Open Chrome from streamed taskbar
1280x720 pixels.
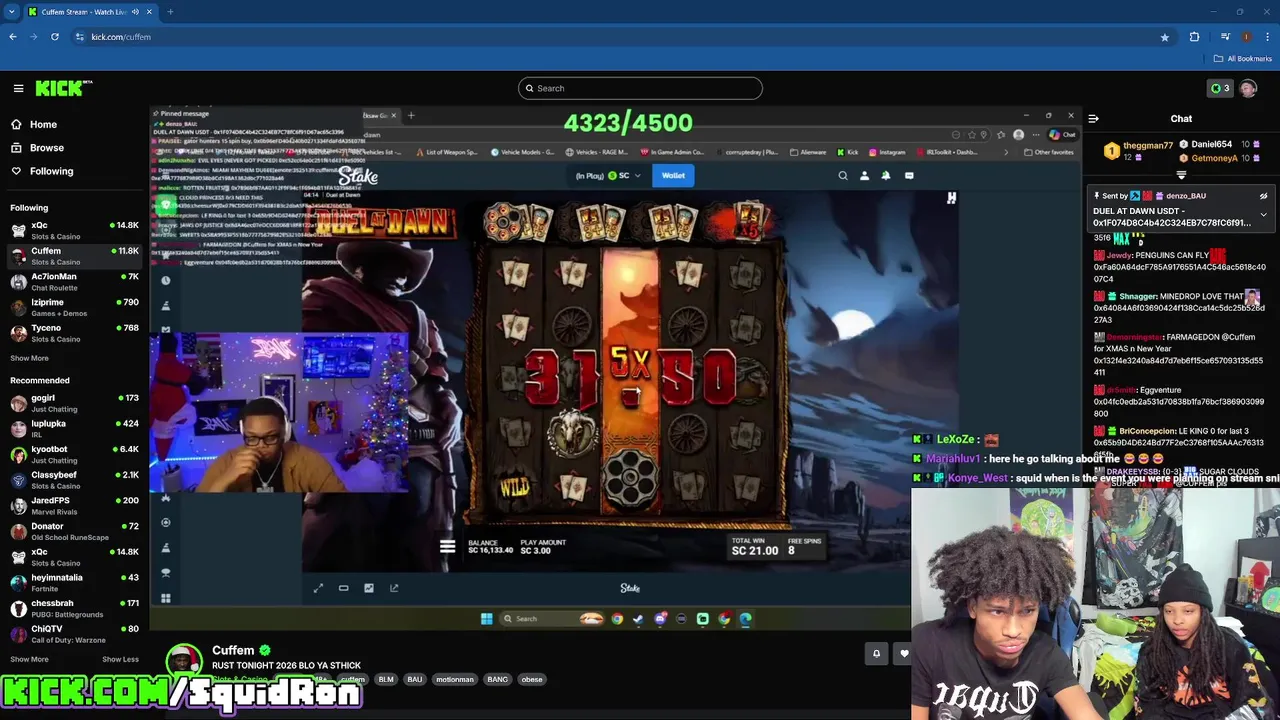pyautogui.click(x=617, y=619)
